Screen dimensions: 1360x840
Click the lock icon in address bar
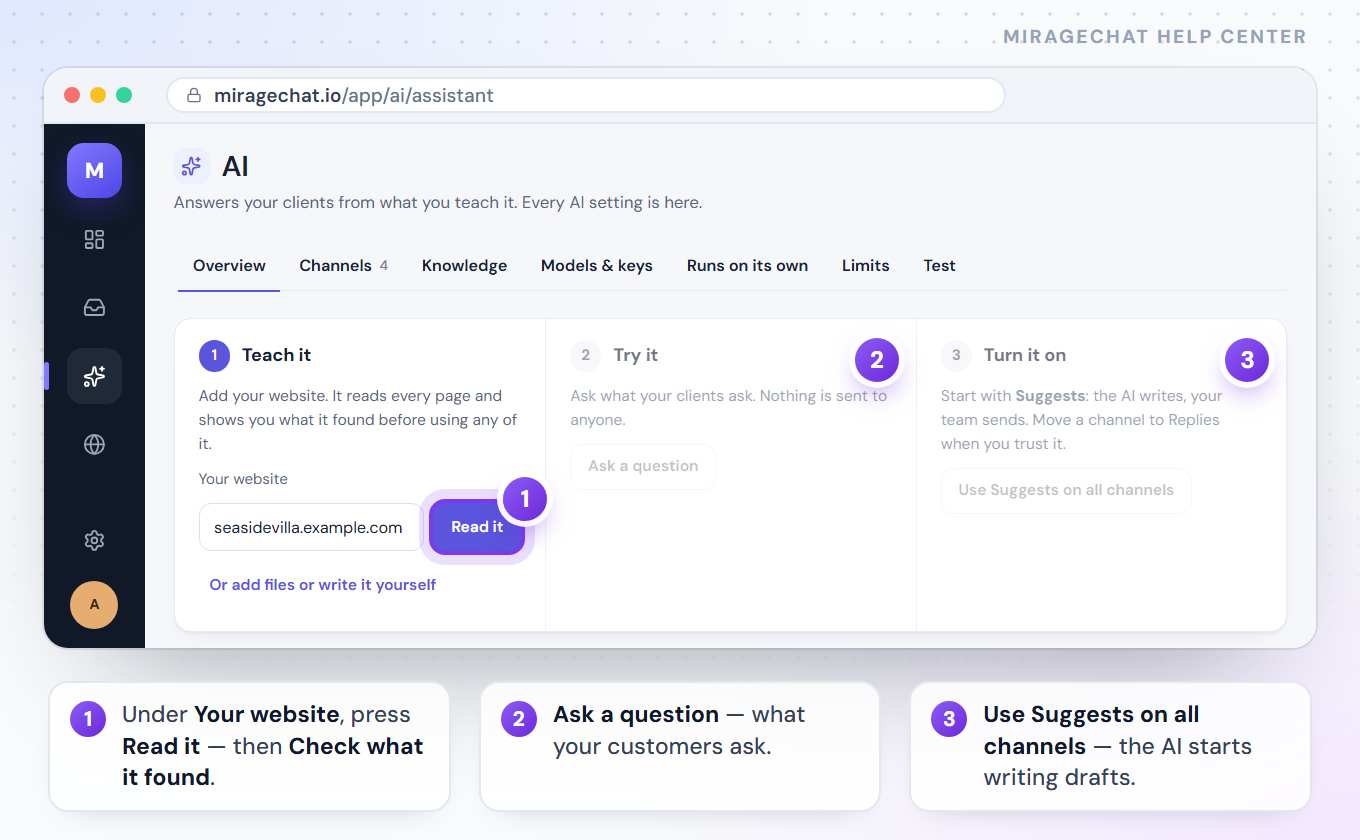(x=194, y=96)
